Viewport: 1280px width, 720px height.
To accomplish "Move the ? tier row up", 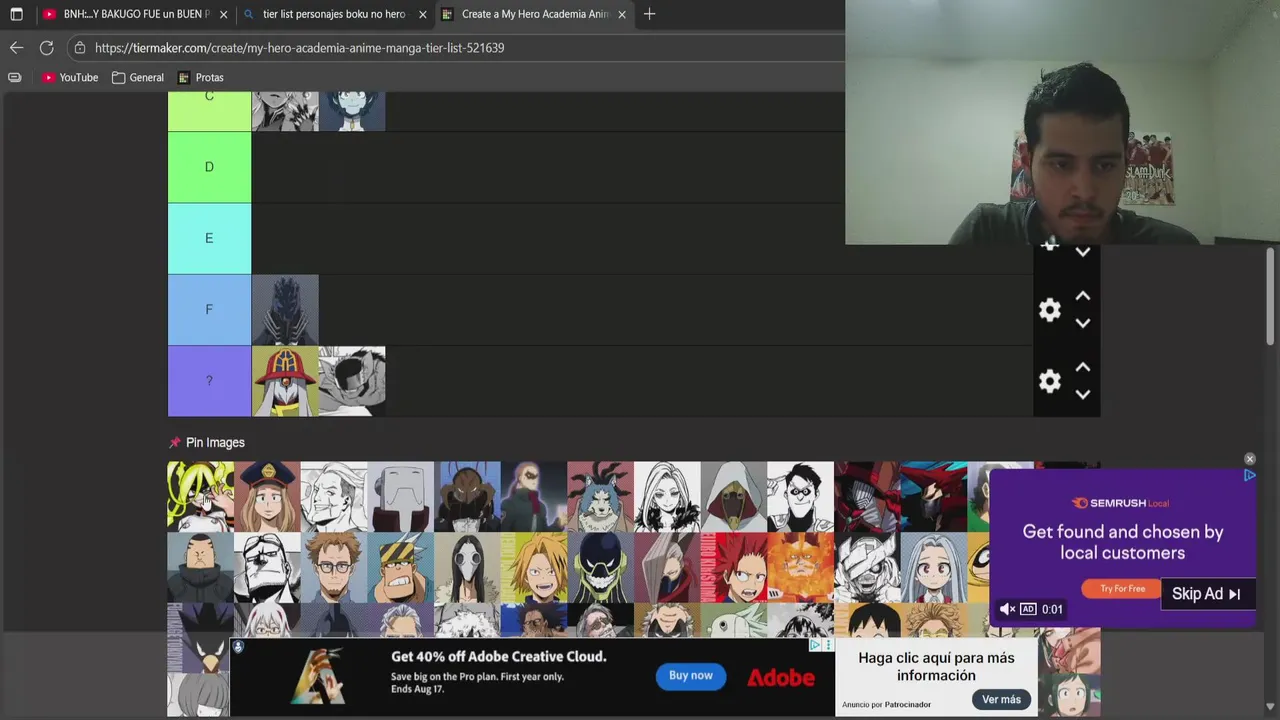I will 1082,368.
